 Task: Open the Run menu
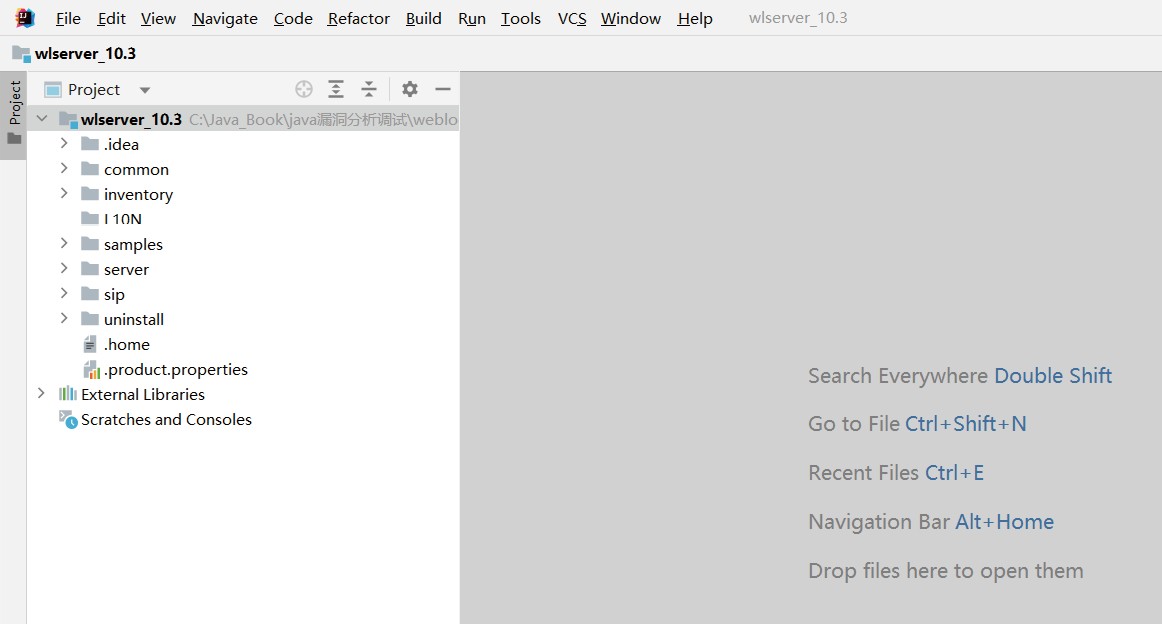tap(472, 19)
